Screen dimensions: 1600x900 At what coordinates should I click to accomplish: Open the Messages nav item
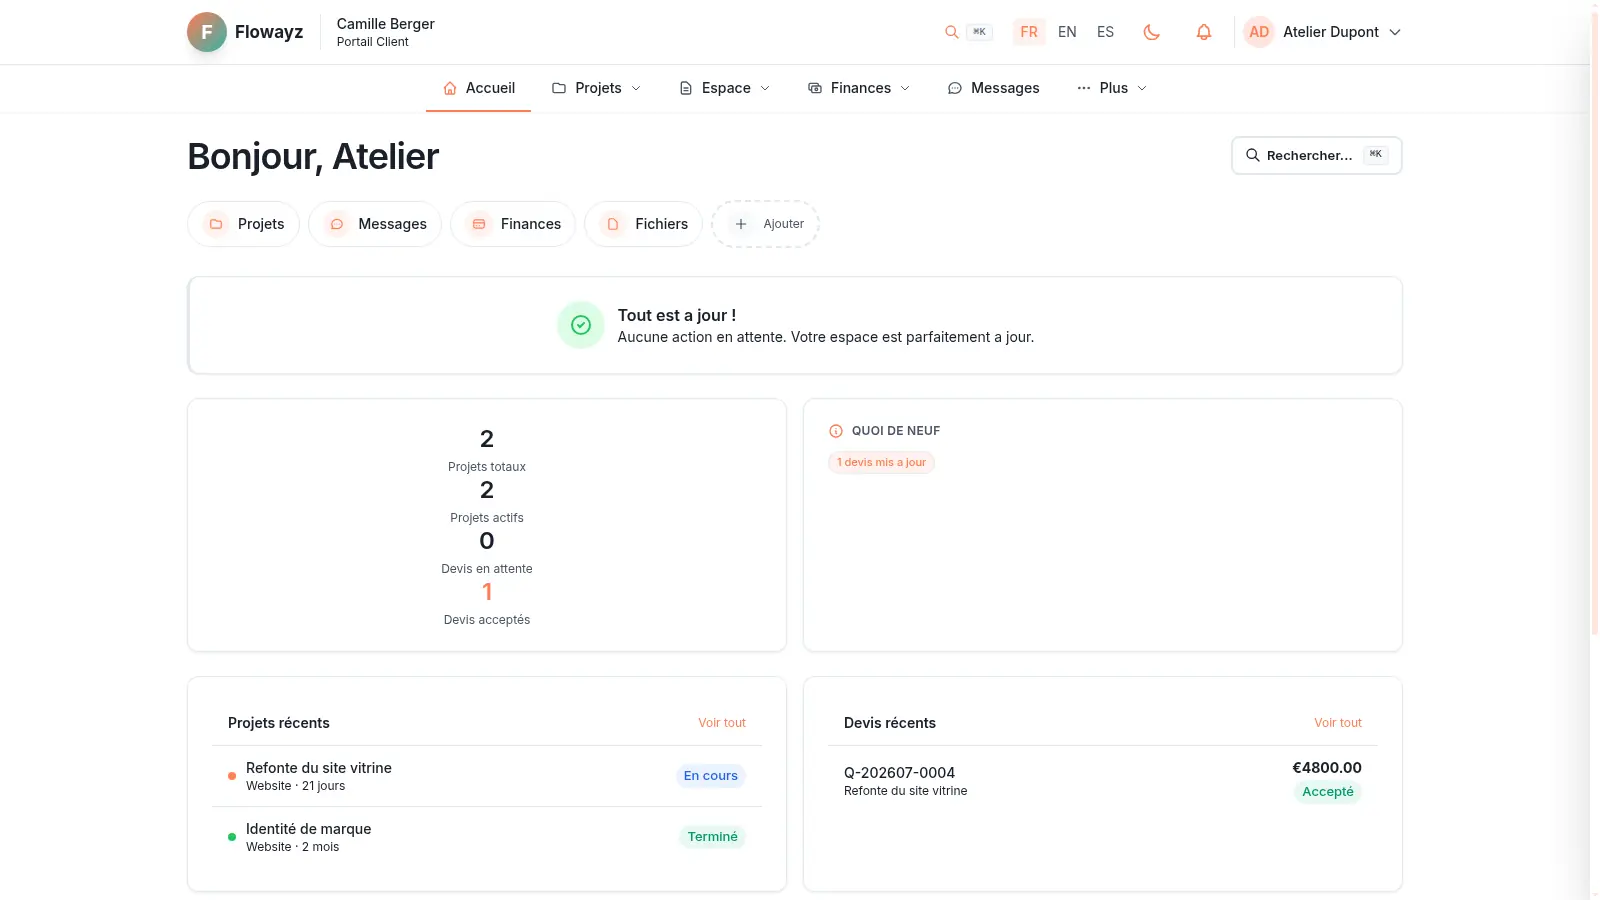[x=993, y=88]
